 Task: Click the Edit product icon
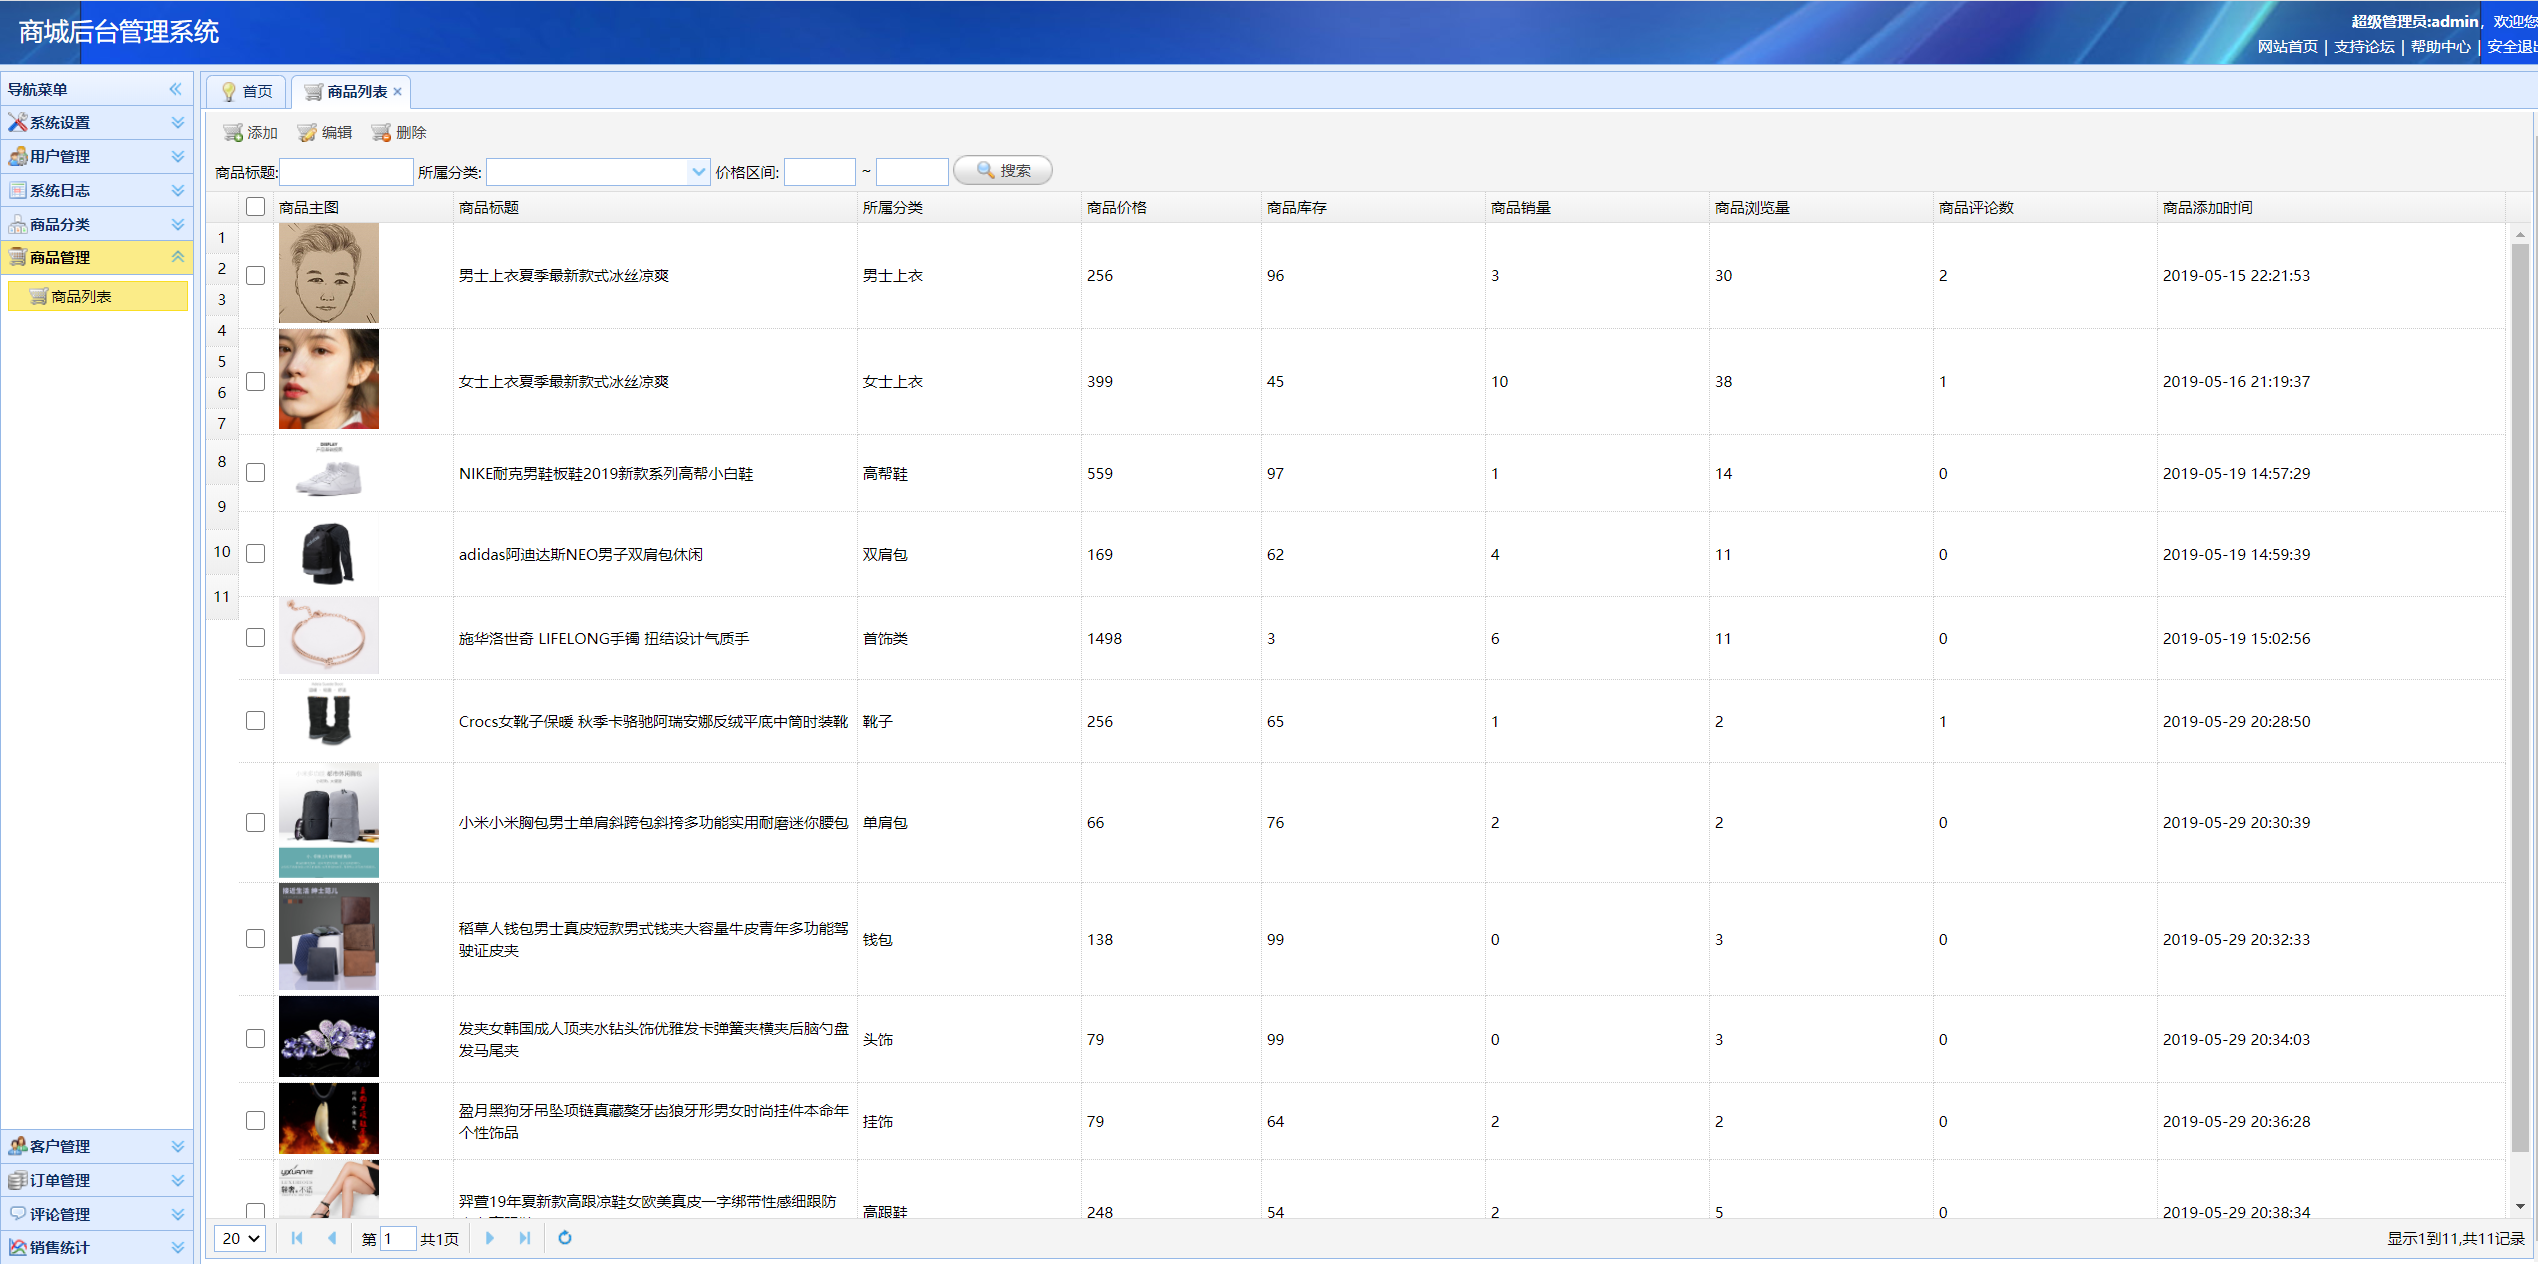[307, 133]
